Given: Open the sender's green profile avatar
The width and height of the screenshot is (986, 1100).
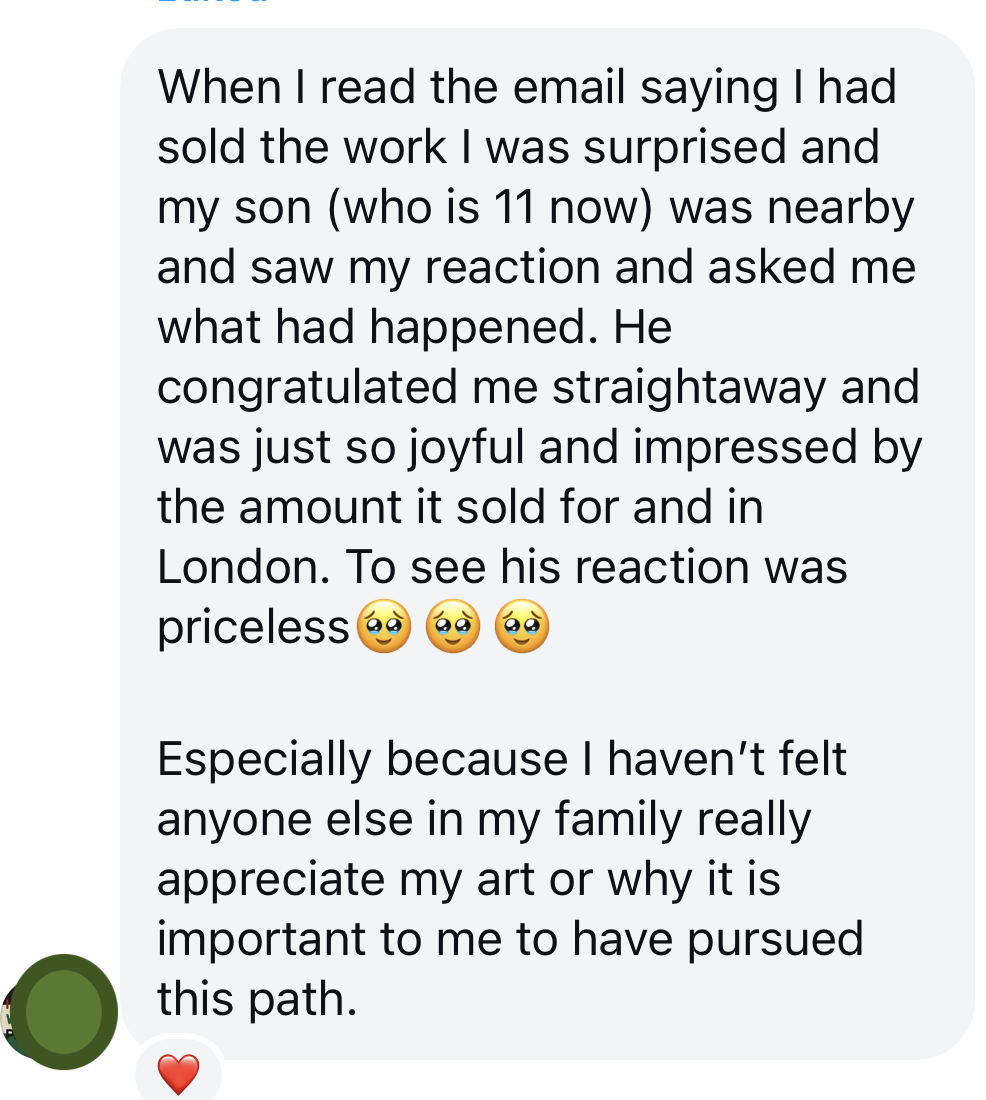Looking at the screenshot, I should coord(64,1011).
